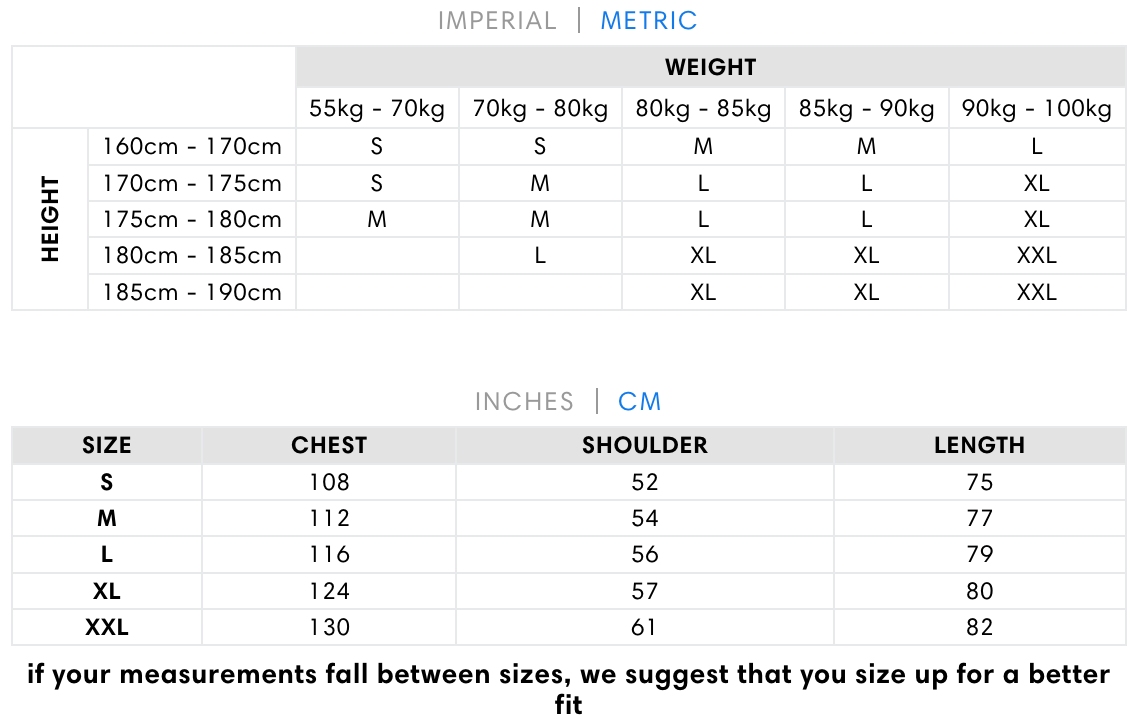
Task: Click the 80kg - 85kg column header
Action: pos(703,109)
